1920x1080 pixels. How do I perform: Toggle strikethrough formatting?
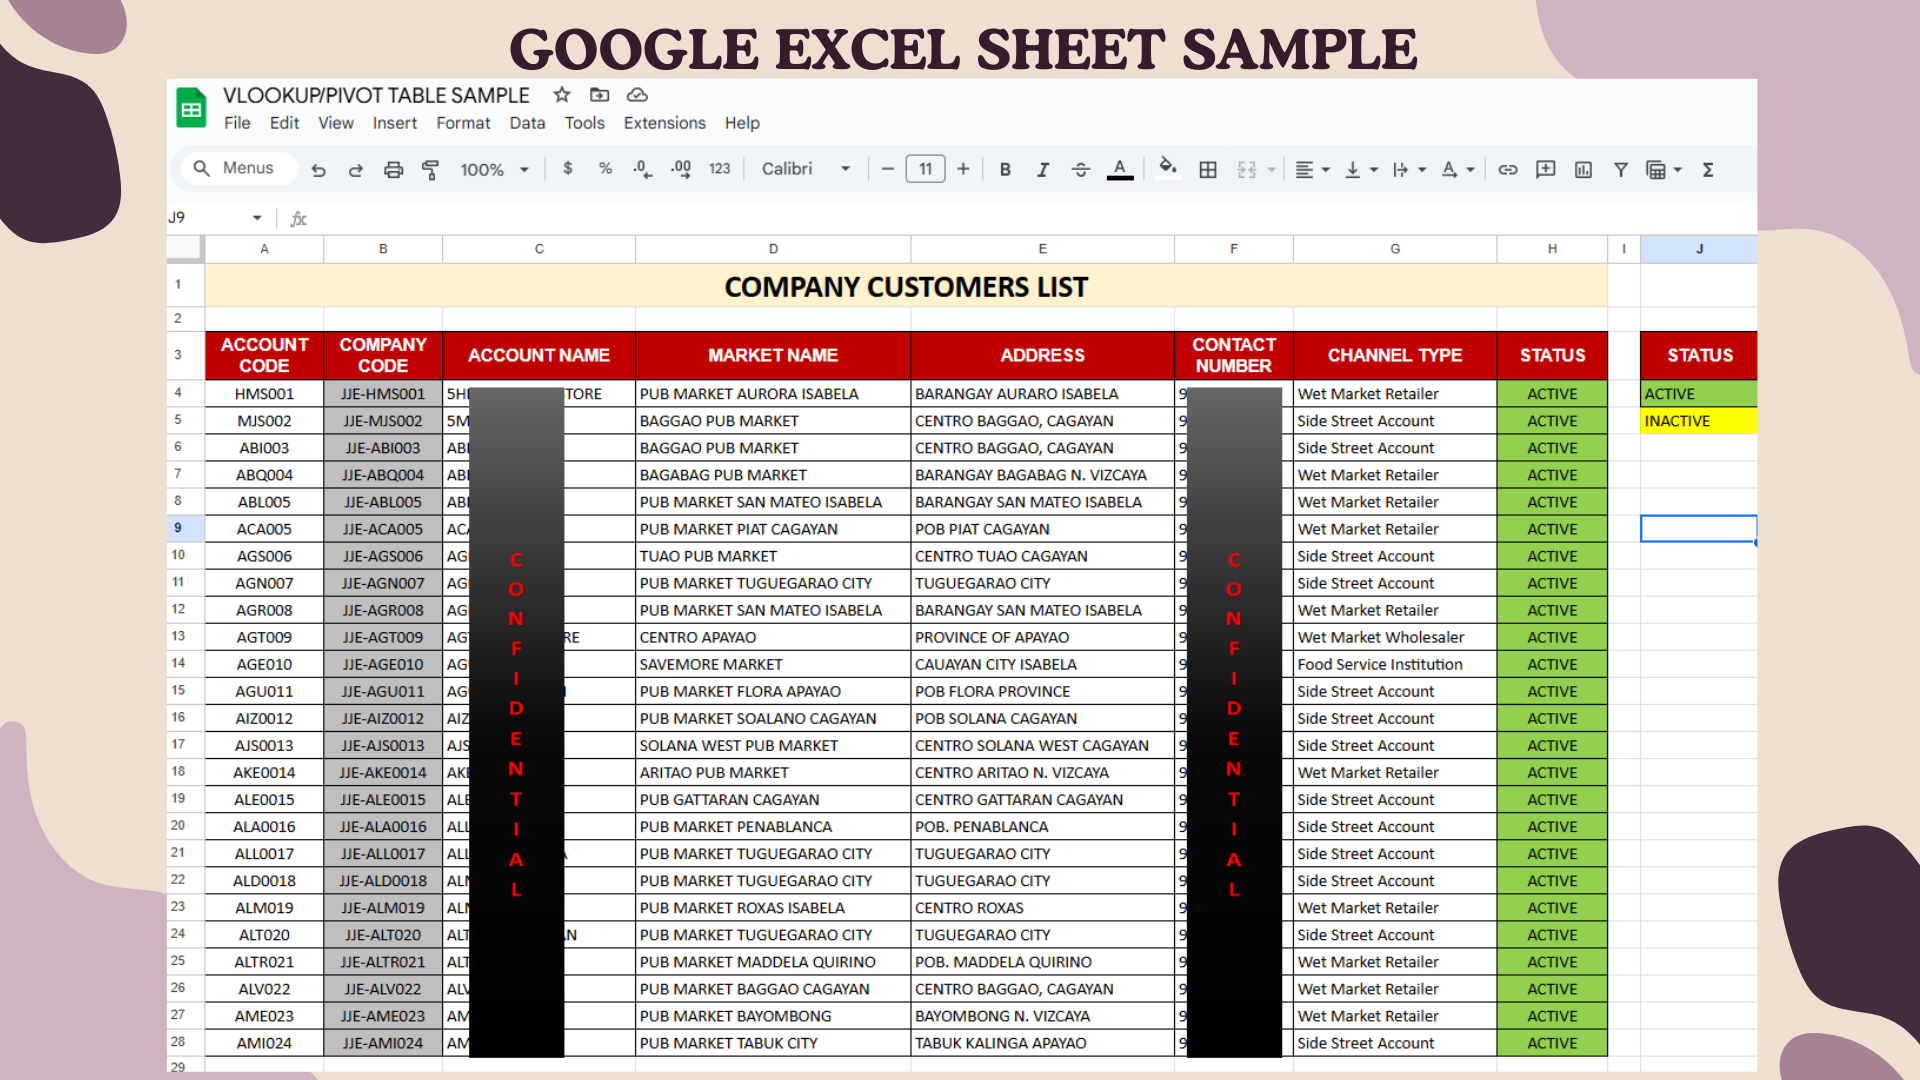[1080, 170]
